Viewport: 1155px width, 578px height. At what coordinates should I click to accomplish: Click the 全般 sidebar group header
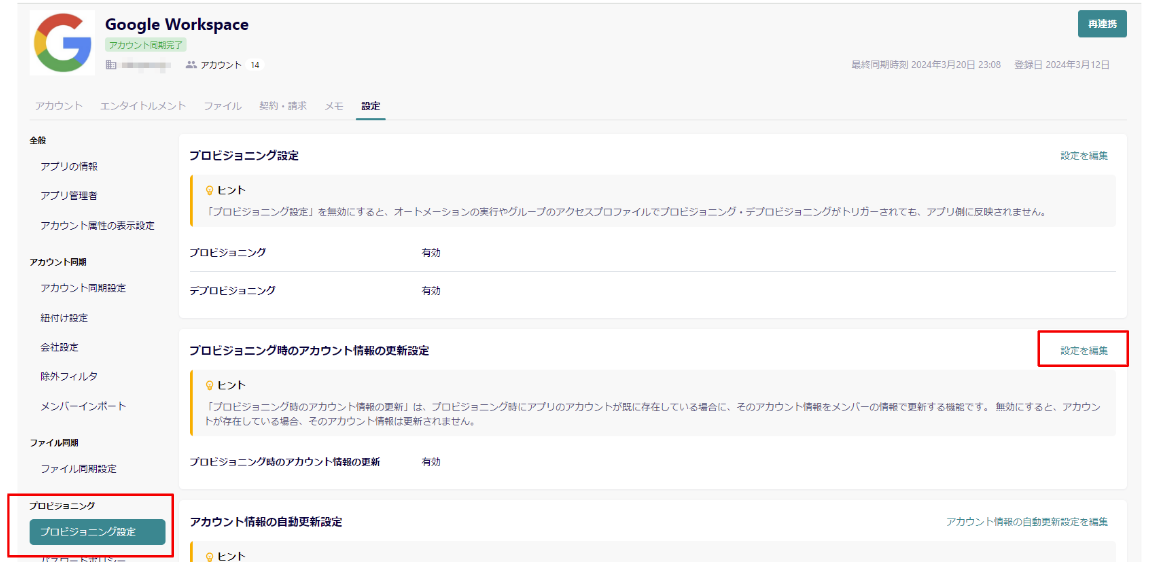click(38, 140)
